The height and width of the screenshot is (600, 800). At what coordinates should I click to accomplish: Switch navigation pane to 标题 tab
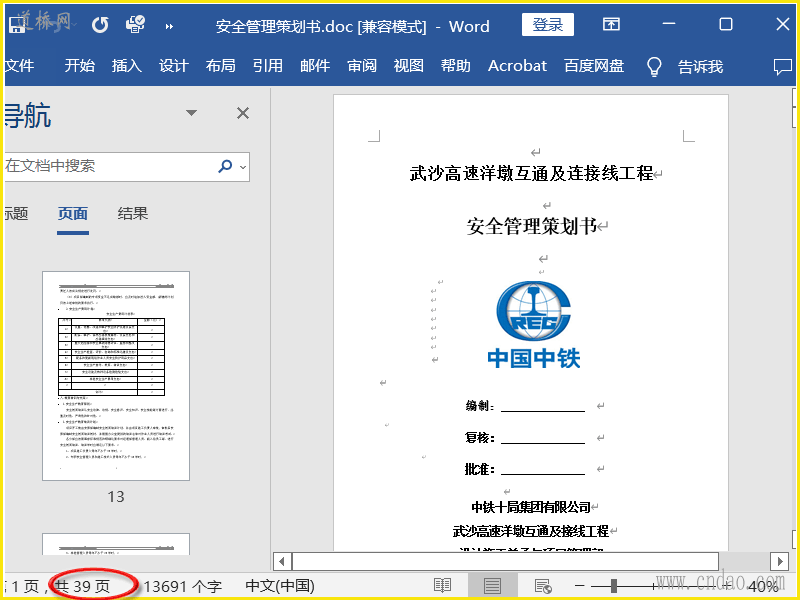coord(16,213)
